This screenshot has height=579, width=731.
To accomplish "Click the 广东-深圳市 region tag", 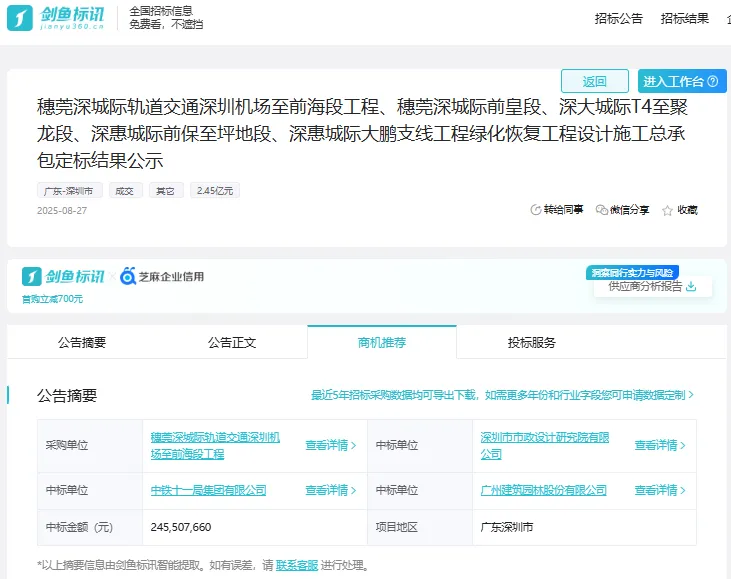I will (70, 190).
